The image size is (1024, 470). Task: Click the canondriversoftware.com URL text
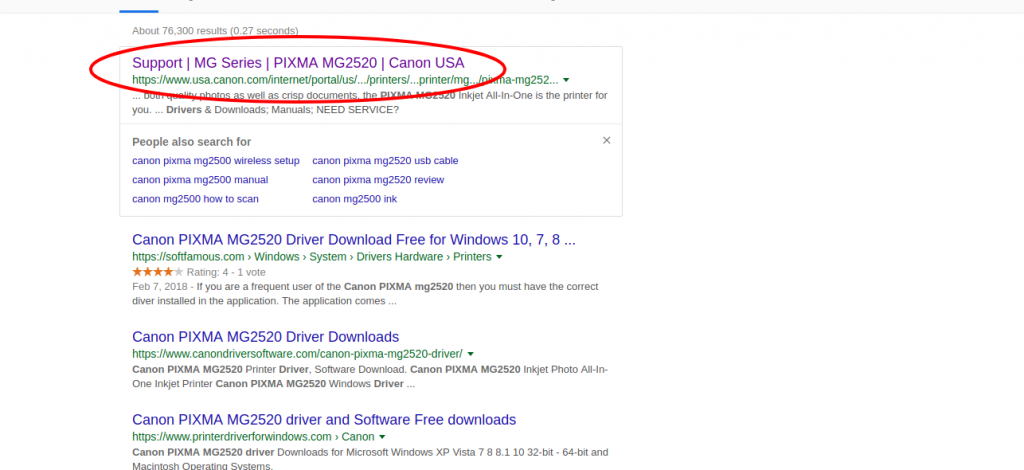pos(297,354)
